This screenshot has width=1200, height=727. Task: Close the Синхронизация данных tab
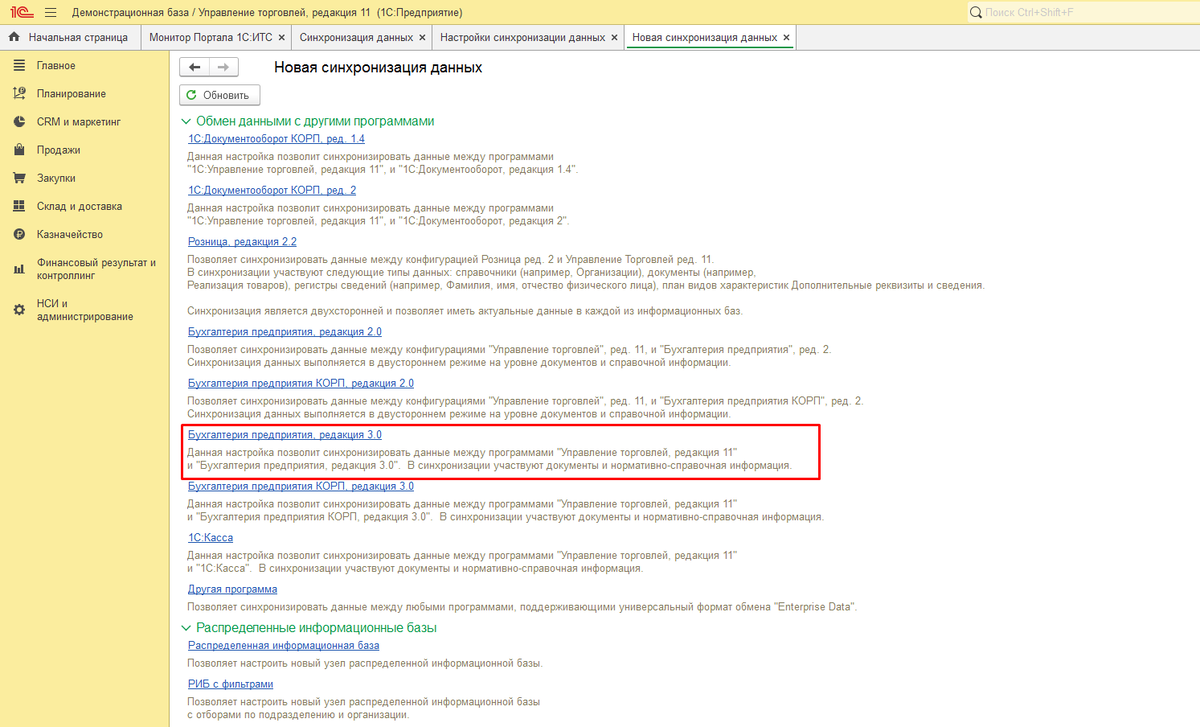(x=423, y=38)
